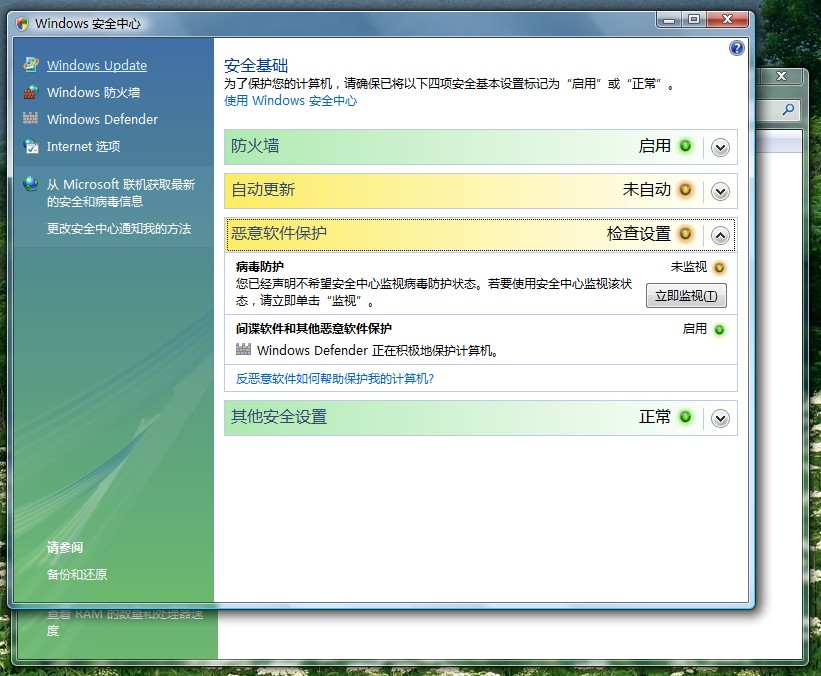Click the 防火墙 section header bar
The height and width of the screenshot is (676, 821).
tap(481, 147)
